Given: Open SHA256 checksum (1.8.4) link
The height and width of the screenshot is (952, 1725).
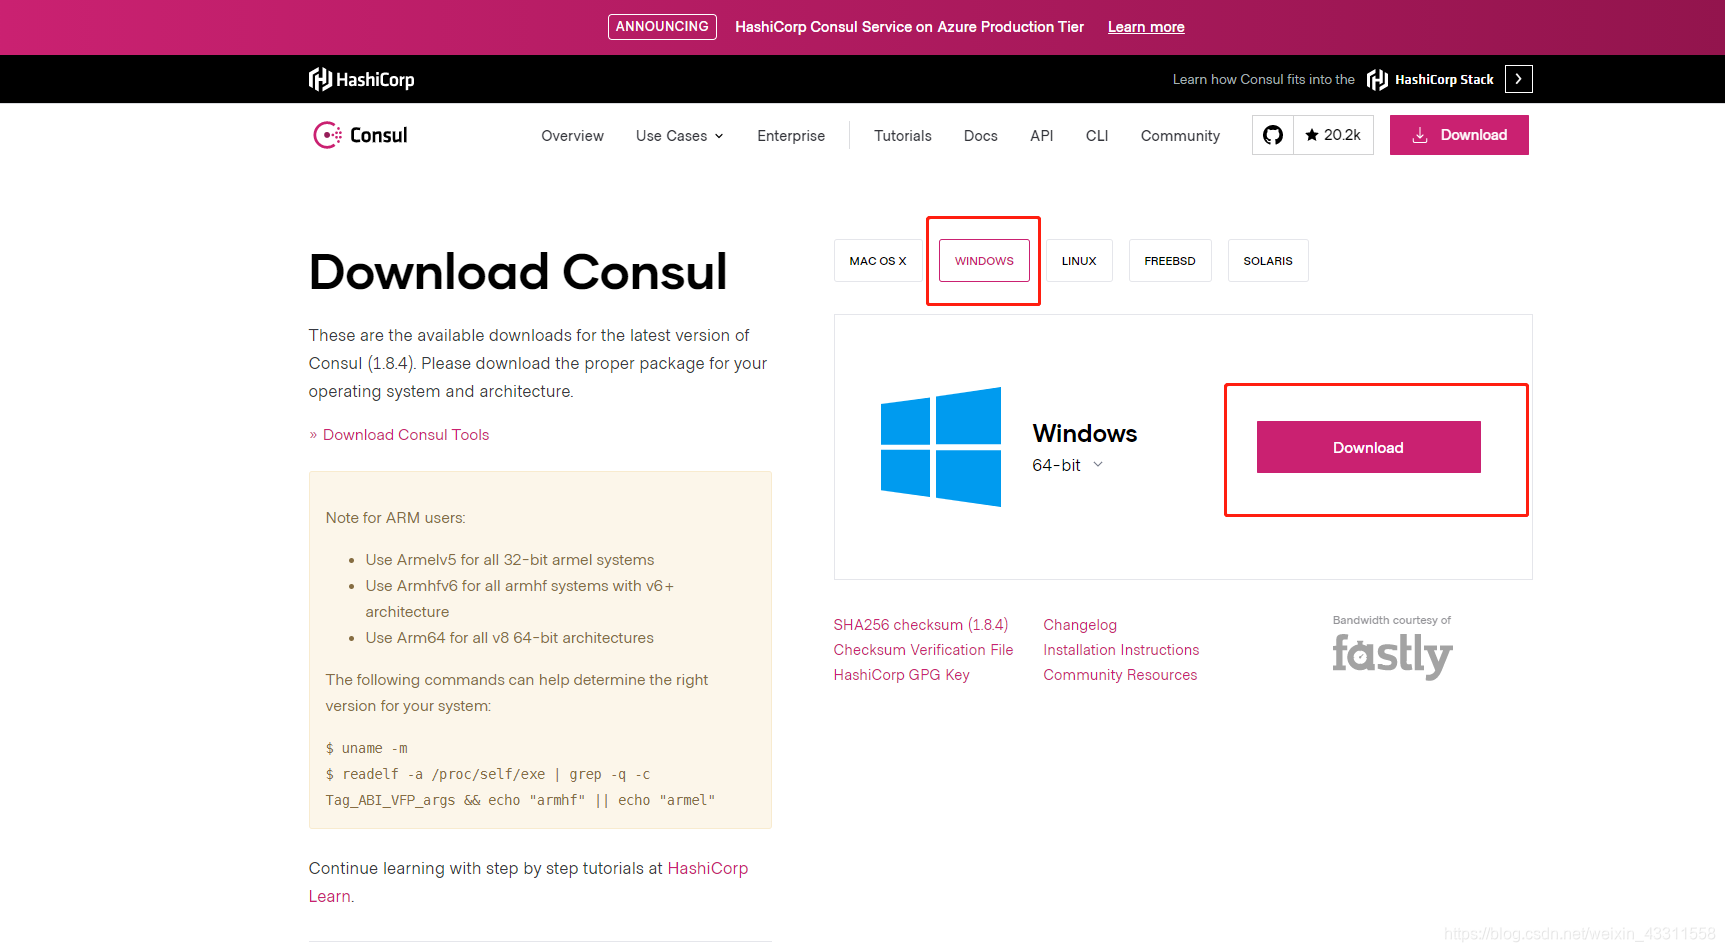Looking at the screenshot, I should (x=921, y=625).
